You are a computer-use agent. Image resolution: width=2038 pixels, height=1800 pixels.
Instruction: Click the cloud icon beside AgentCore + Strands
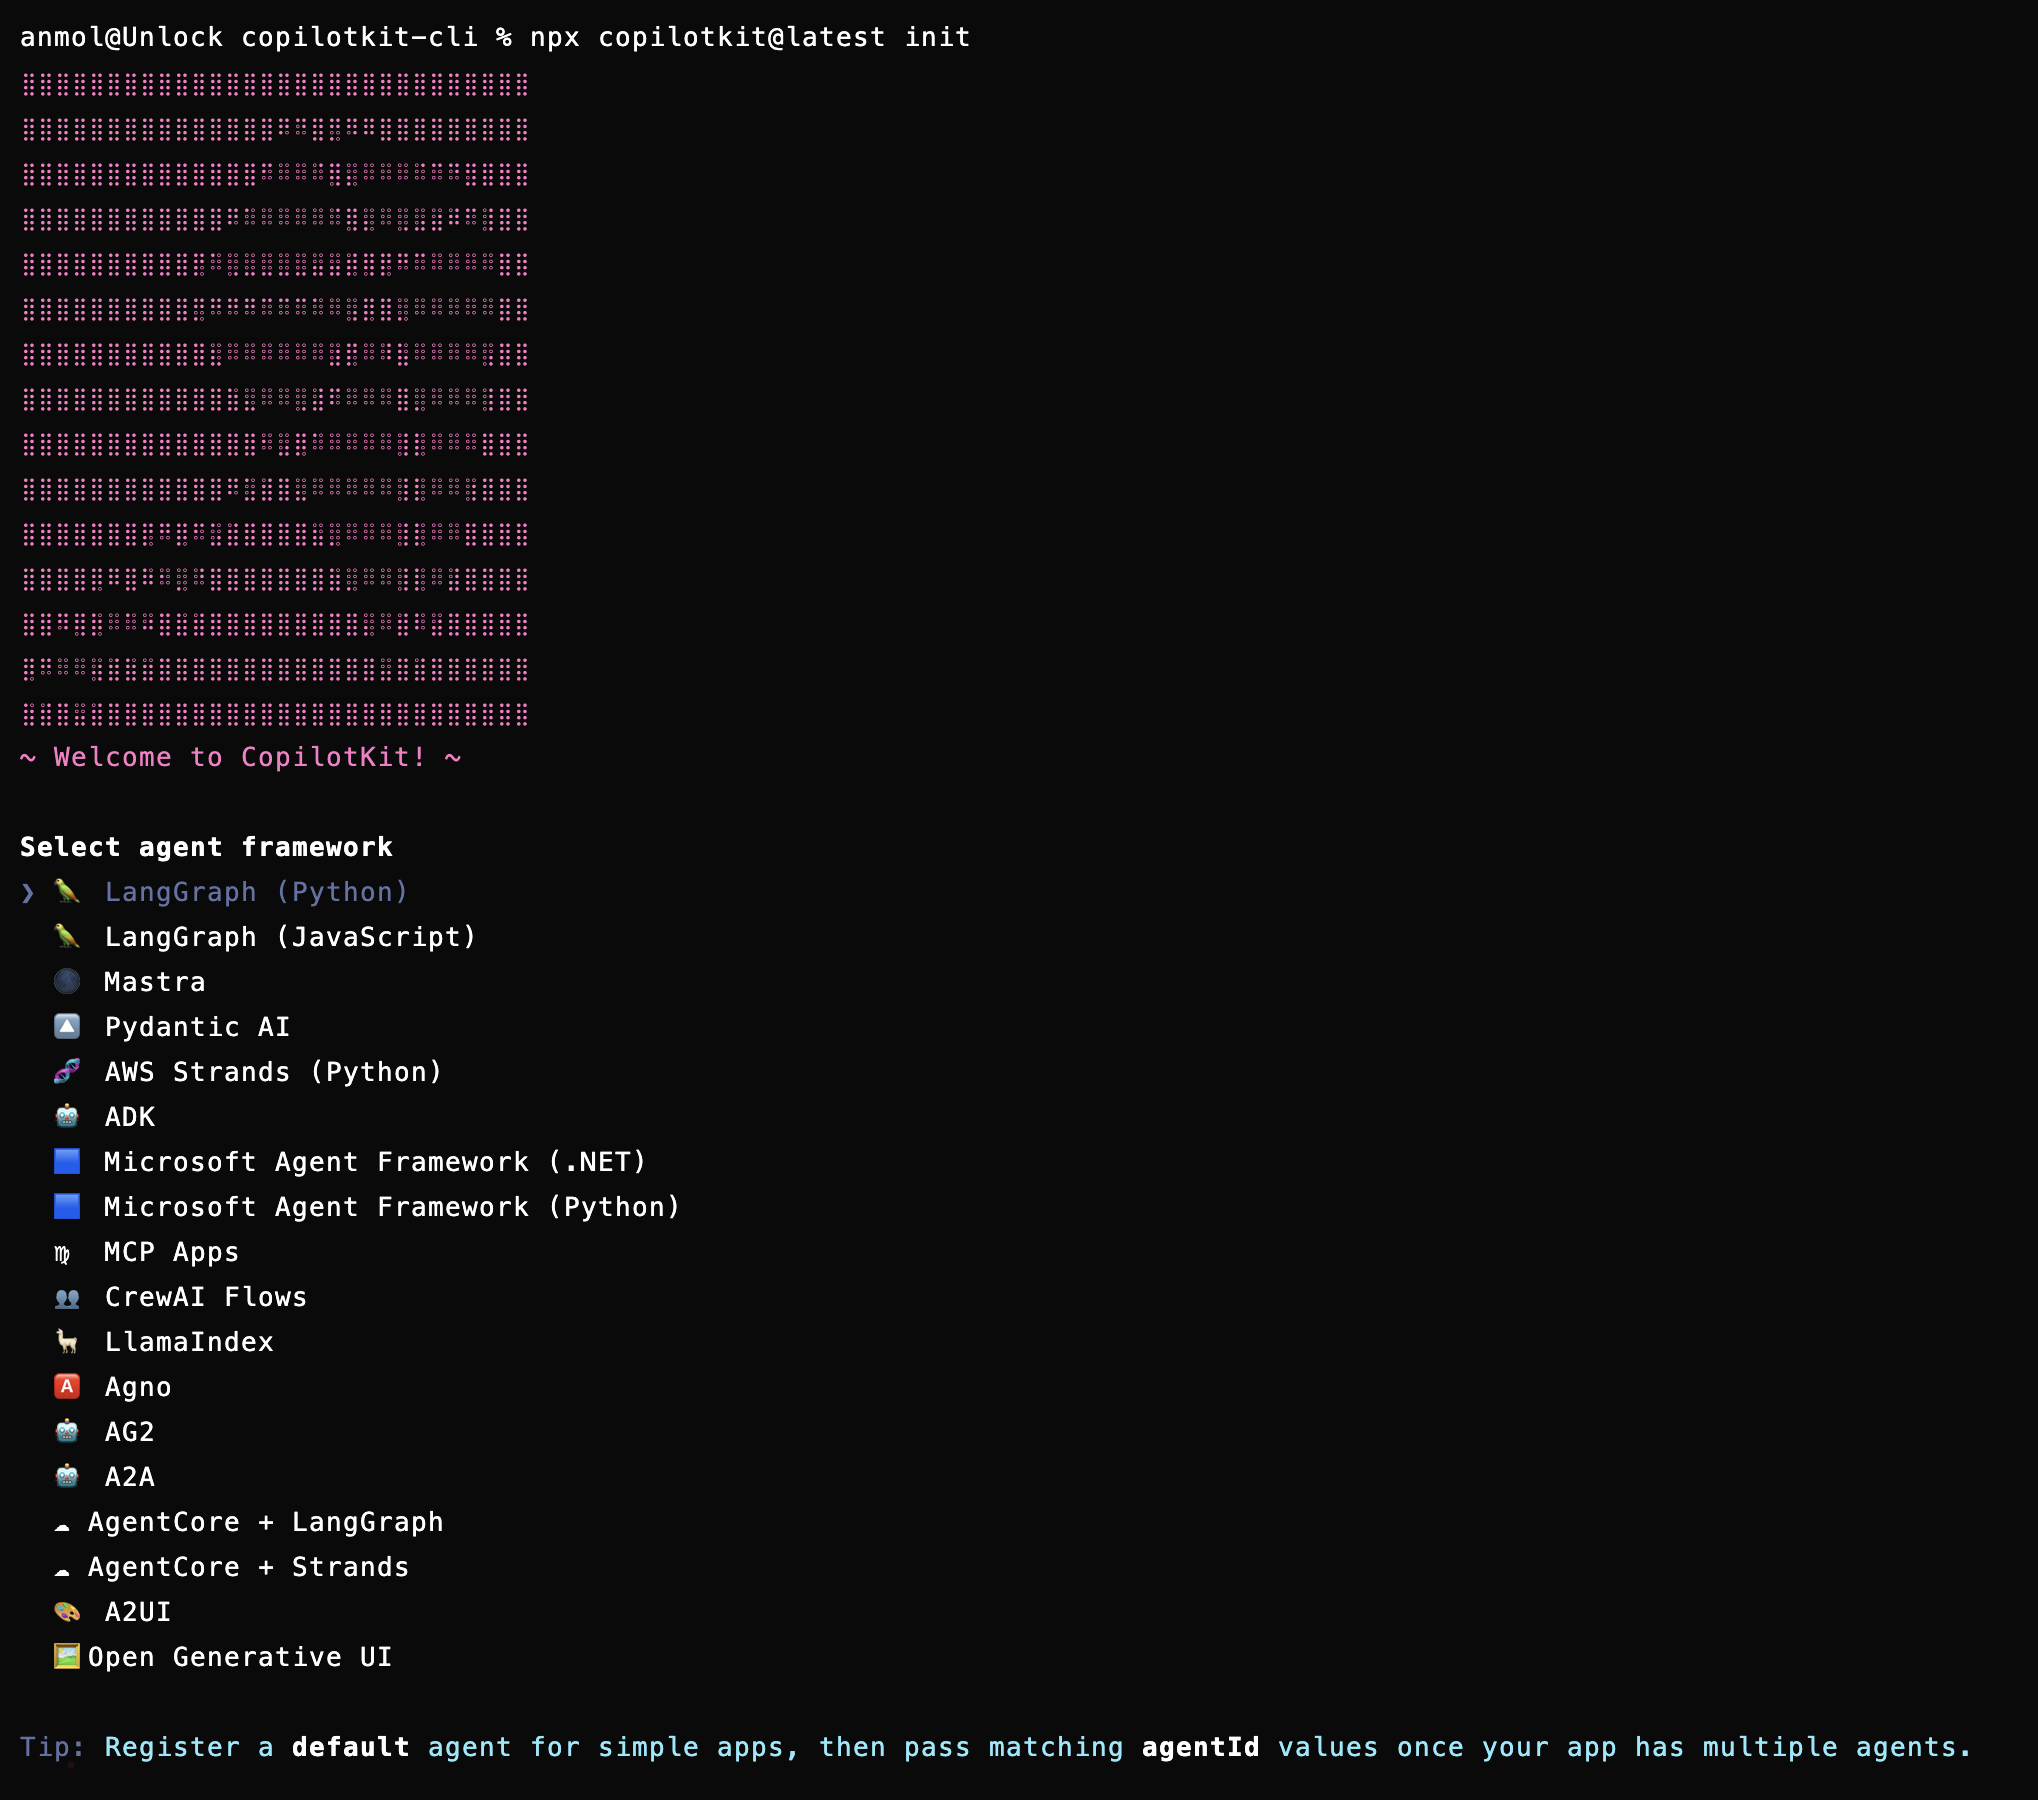62,1570
